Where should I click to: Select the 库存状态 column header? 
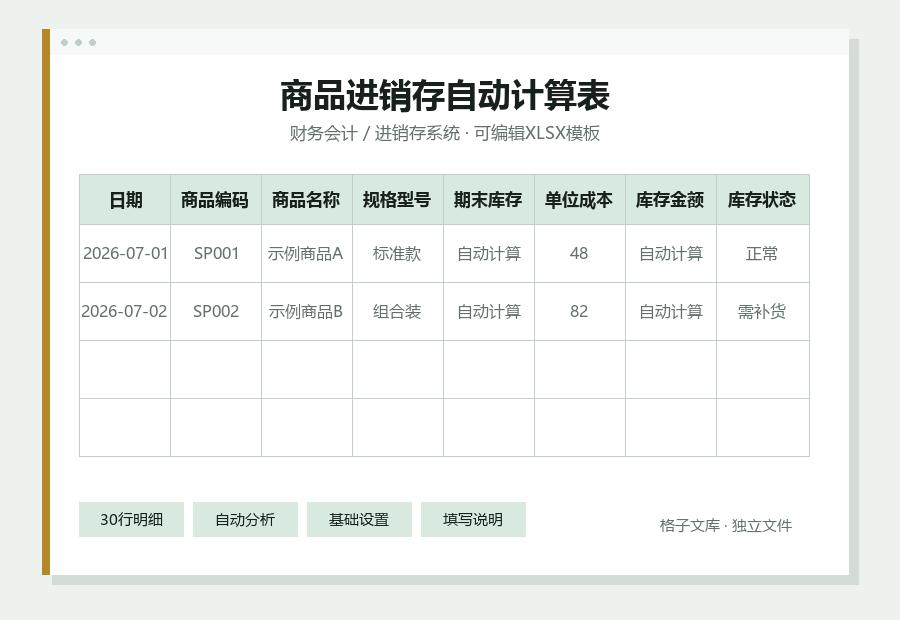763,200
